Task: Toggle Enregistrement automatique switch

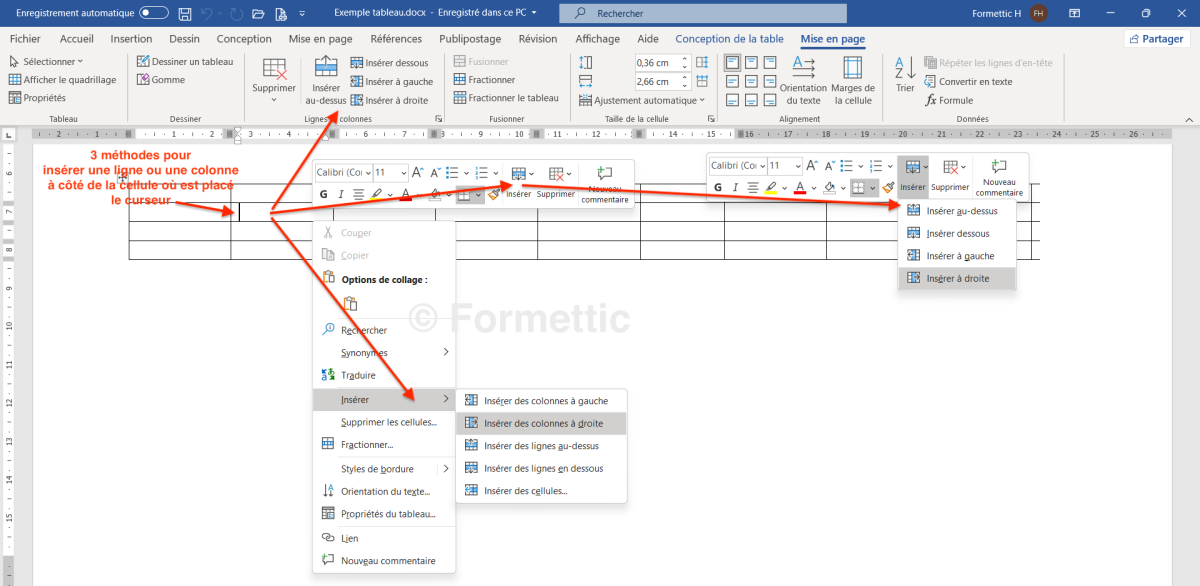Action: click(153, 13)
